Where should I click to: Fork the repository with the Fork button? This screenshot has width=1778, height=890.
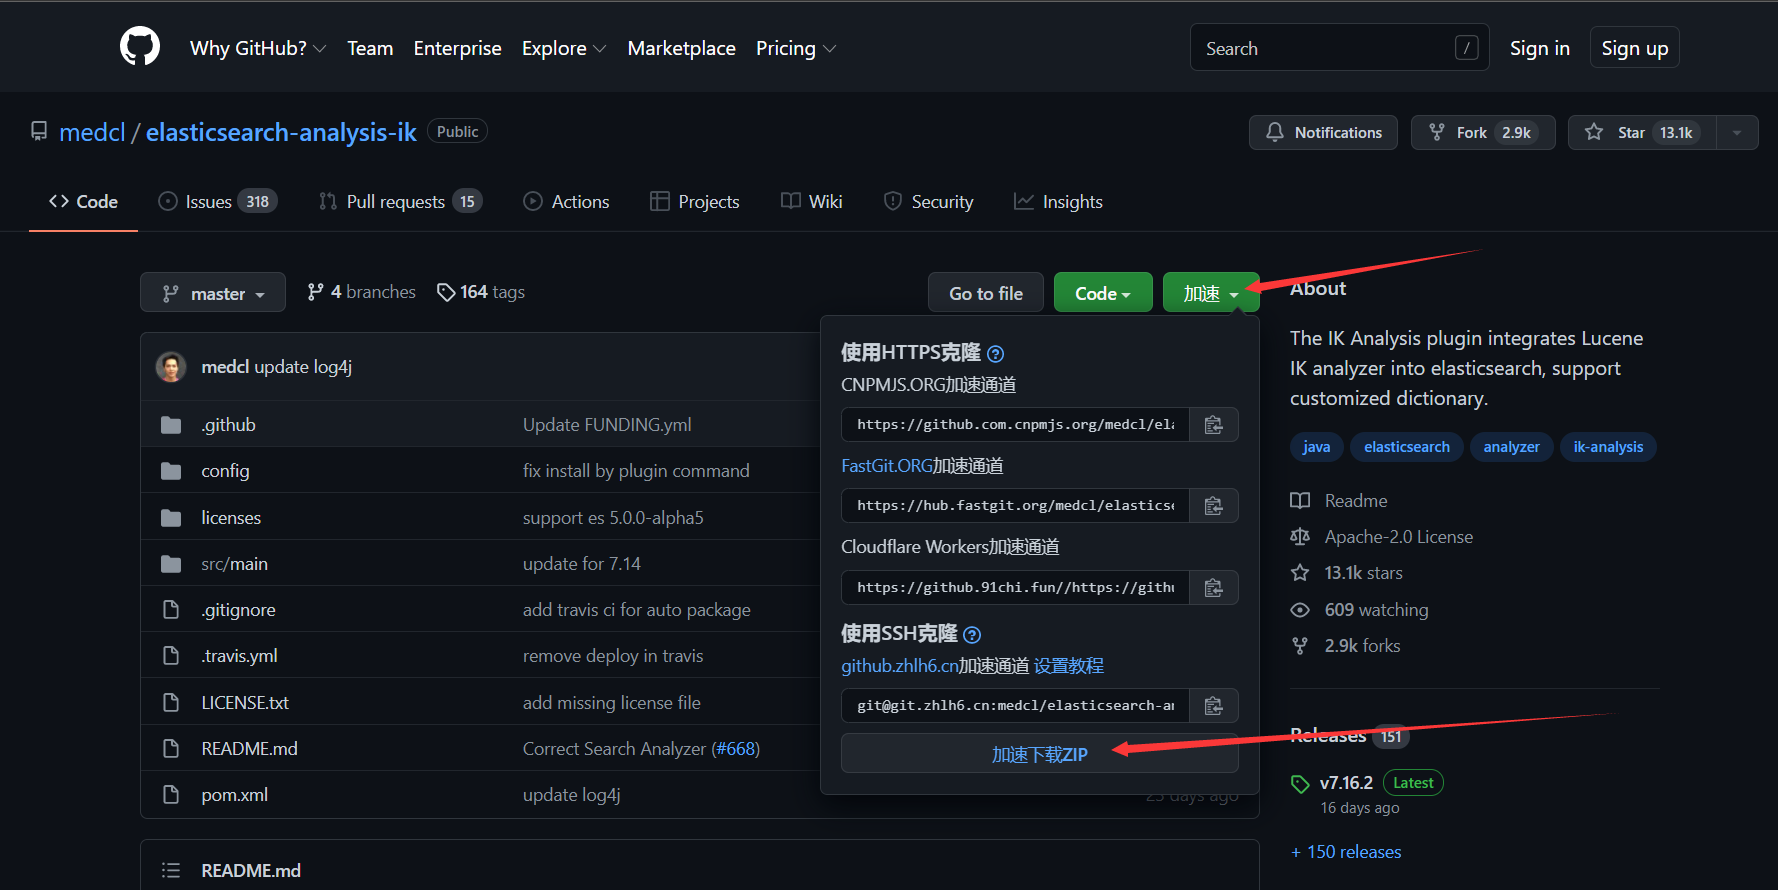coord(1483,132)
